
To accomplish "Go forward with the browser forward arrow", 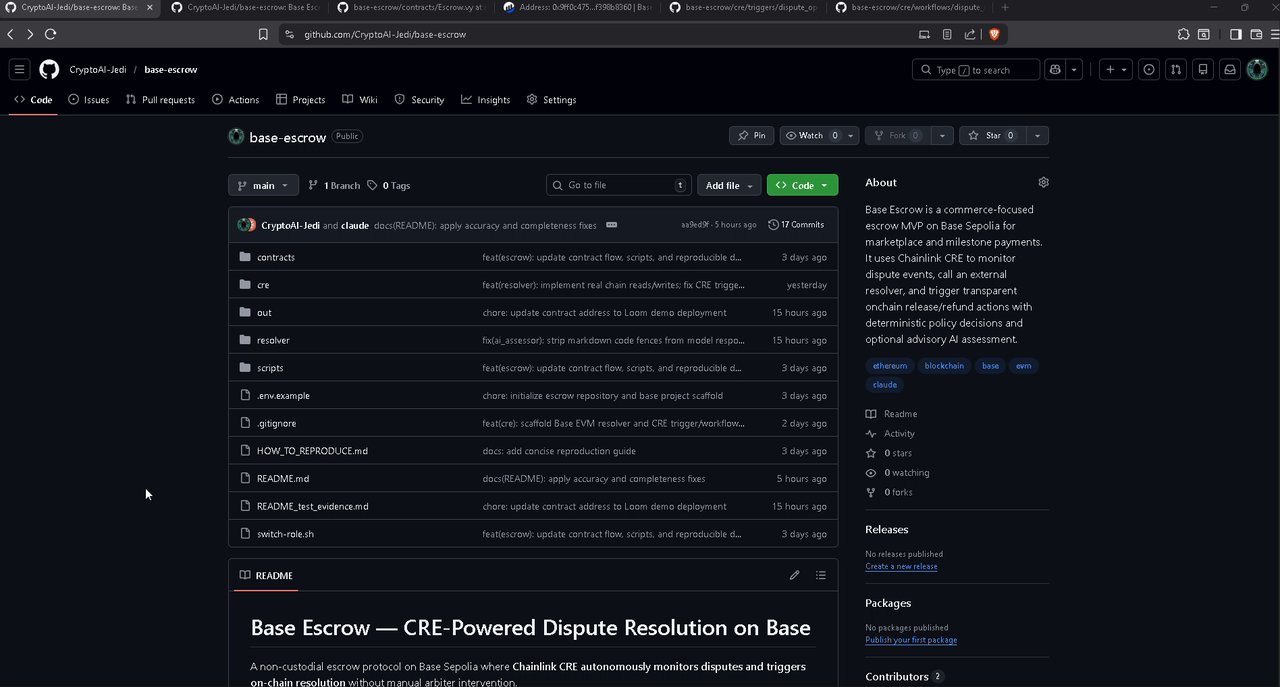I will pyautogui.click(x=30, y=34).
